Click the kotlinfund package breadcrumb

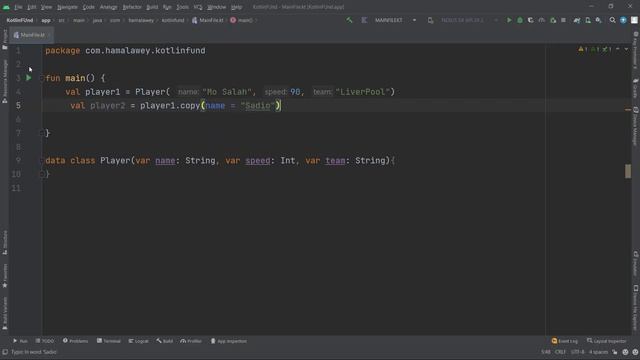pyautogui.click(x=173, y=20)
